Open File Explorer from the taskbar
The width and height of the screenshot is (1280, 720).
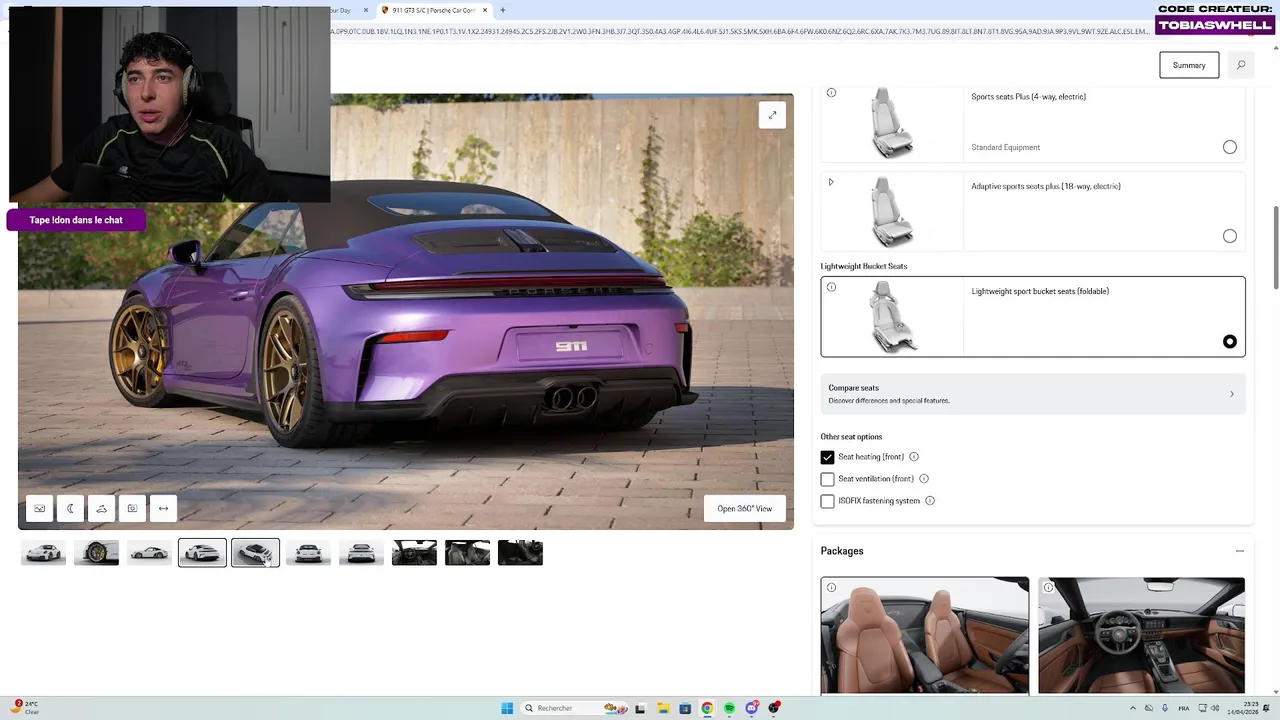pyautogui.click(x=662, y=708)
